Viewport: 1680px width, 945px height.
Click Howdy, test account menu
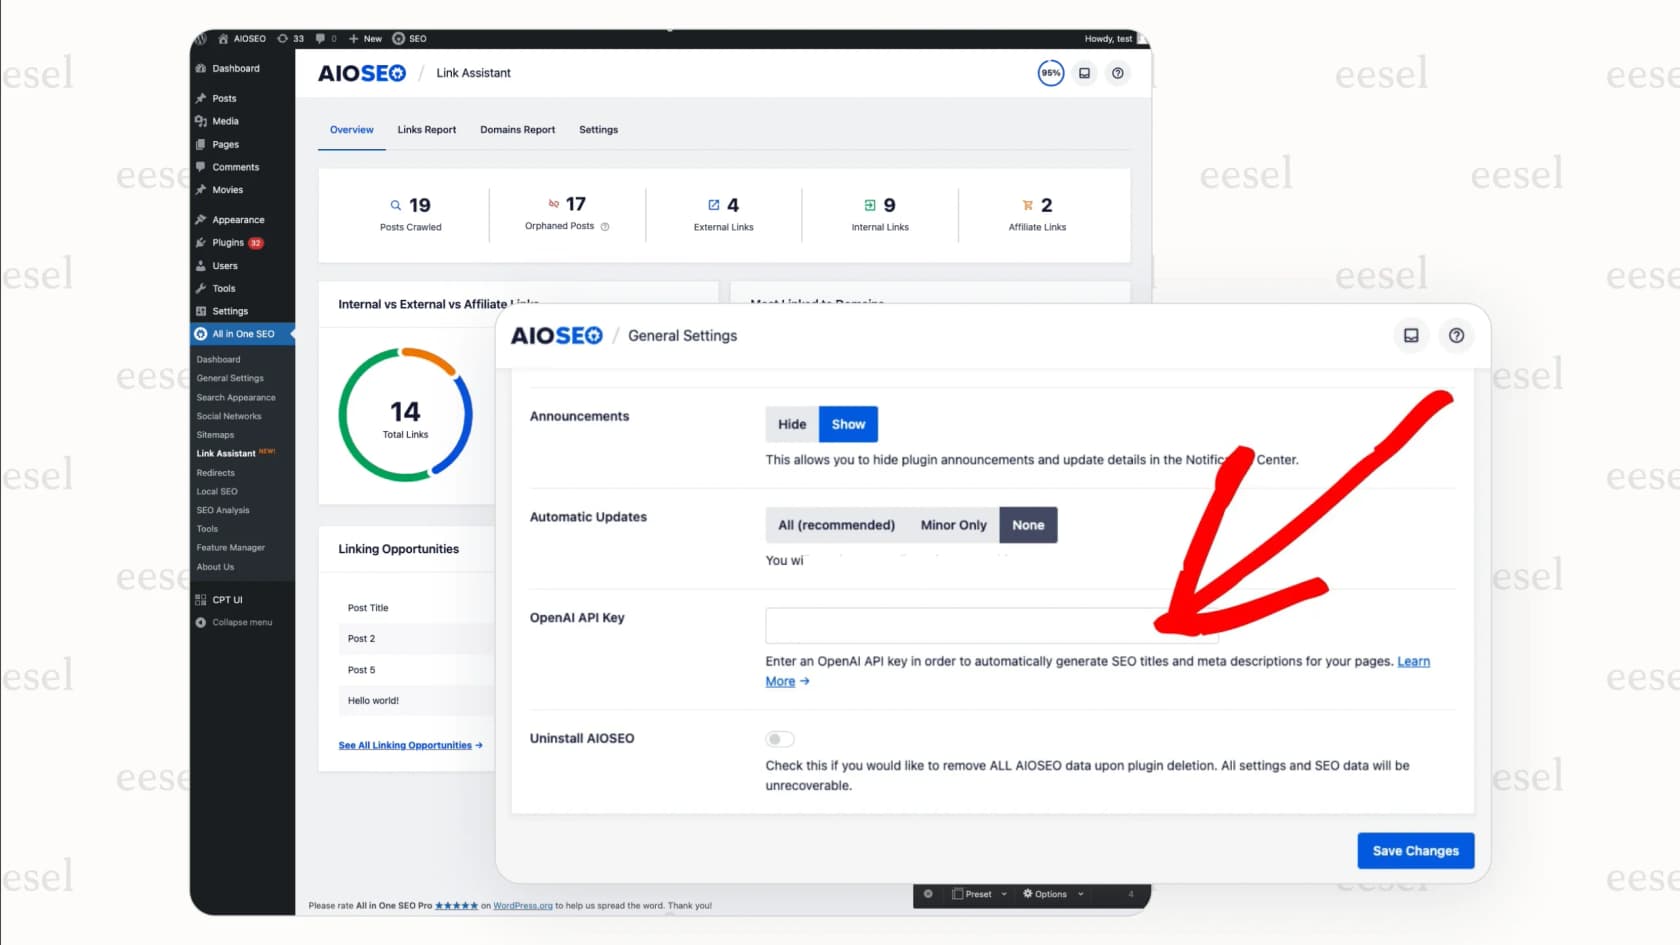coord(1108,39)
